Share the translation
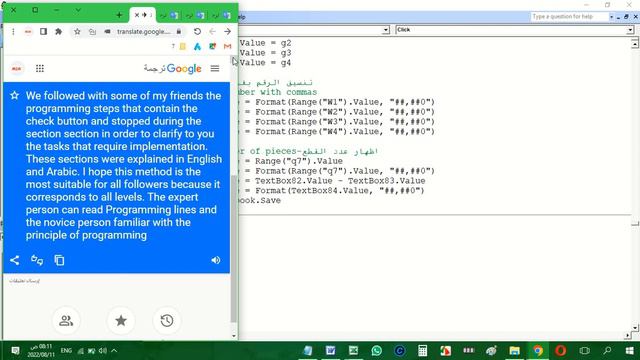This screenshot has width=640, height=360. (15, 260)
